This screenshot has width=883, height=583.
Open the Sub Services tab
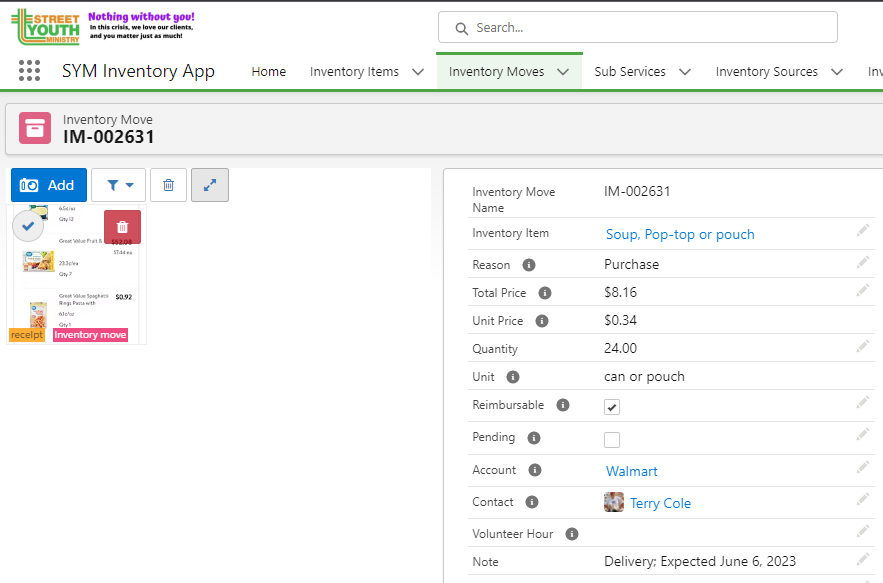[x=630, y=72]
